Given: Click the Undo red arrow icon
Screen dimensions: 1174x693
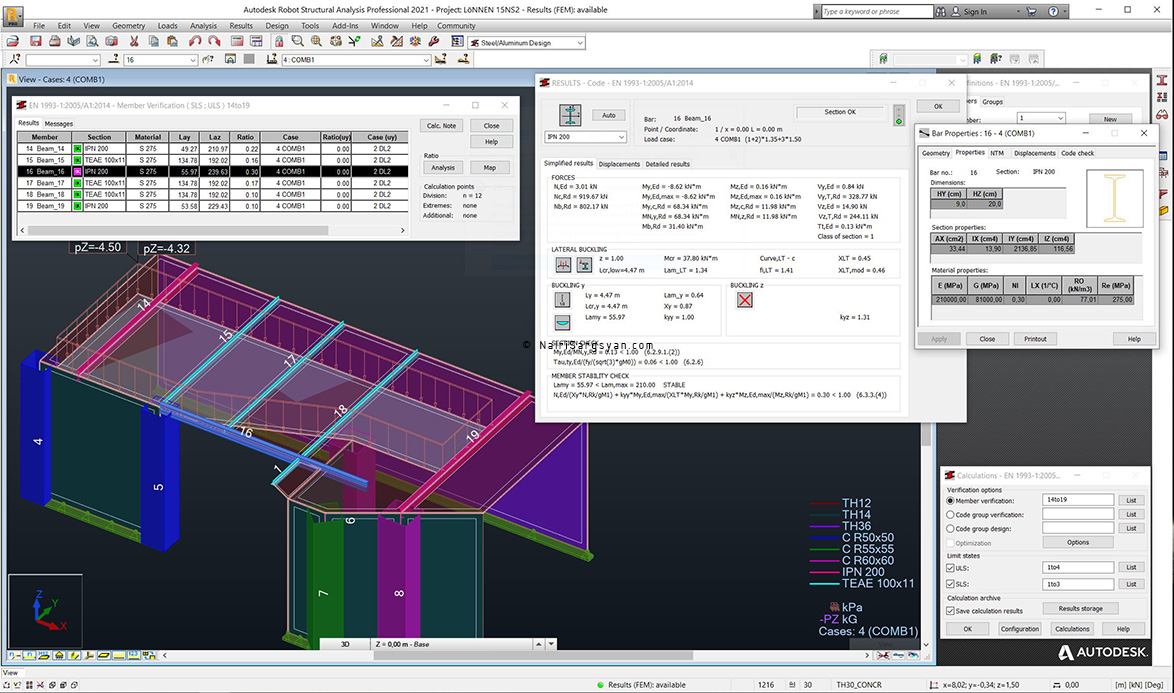Looking at the screenshot, I should [195, 42].
